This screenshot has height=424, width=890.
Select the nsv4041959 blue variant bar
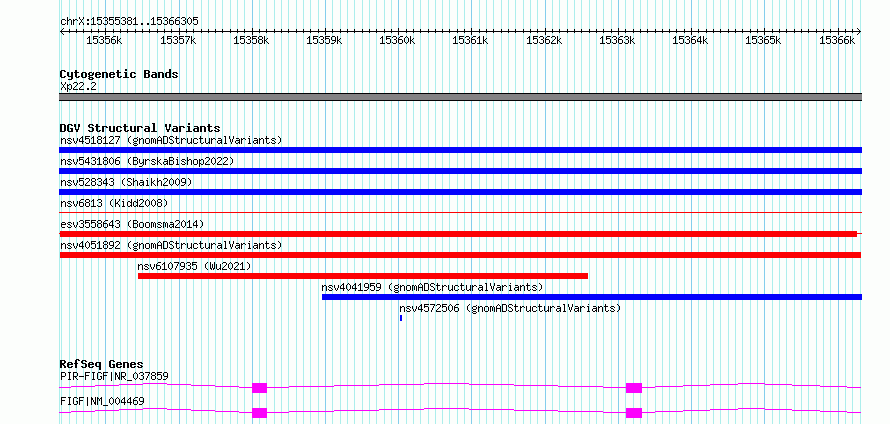[x=592, y=297]
